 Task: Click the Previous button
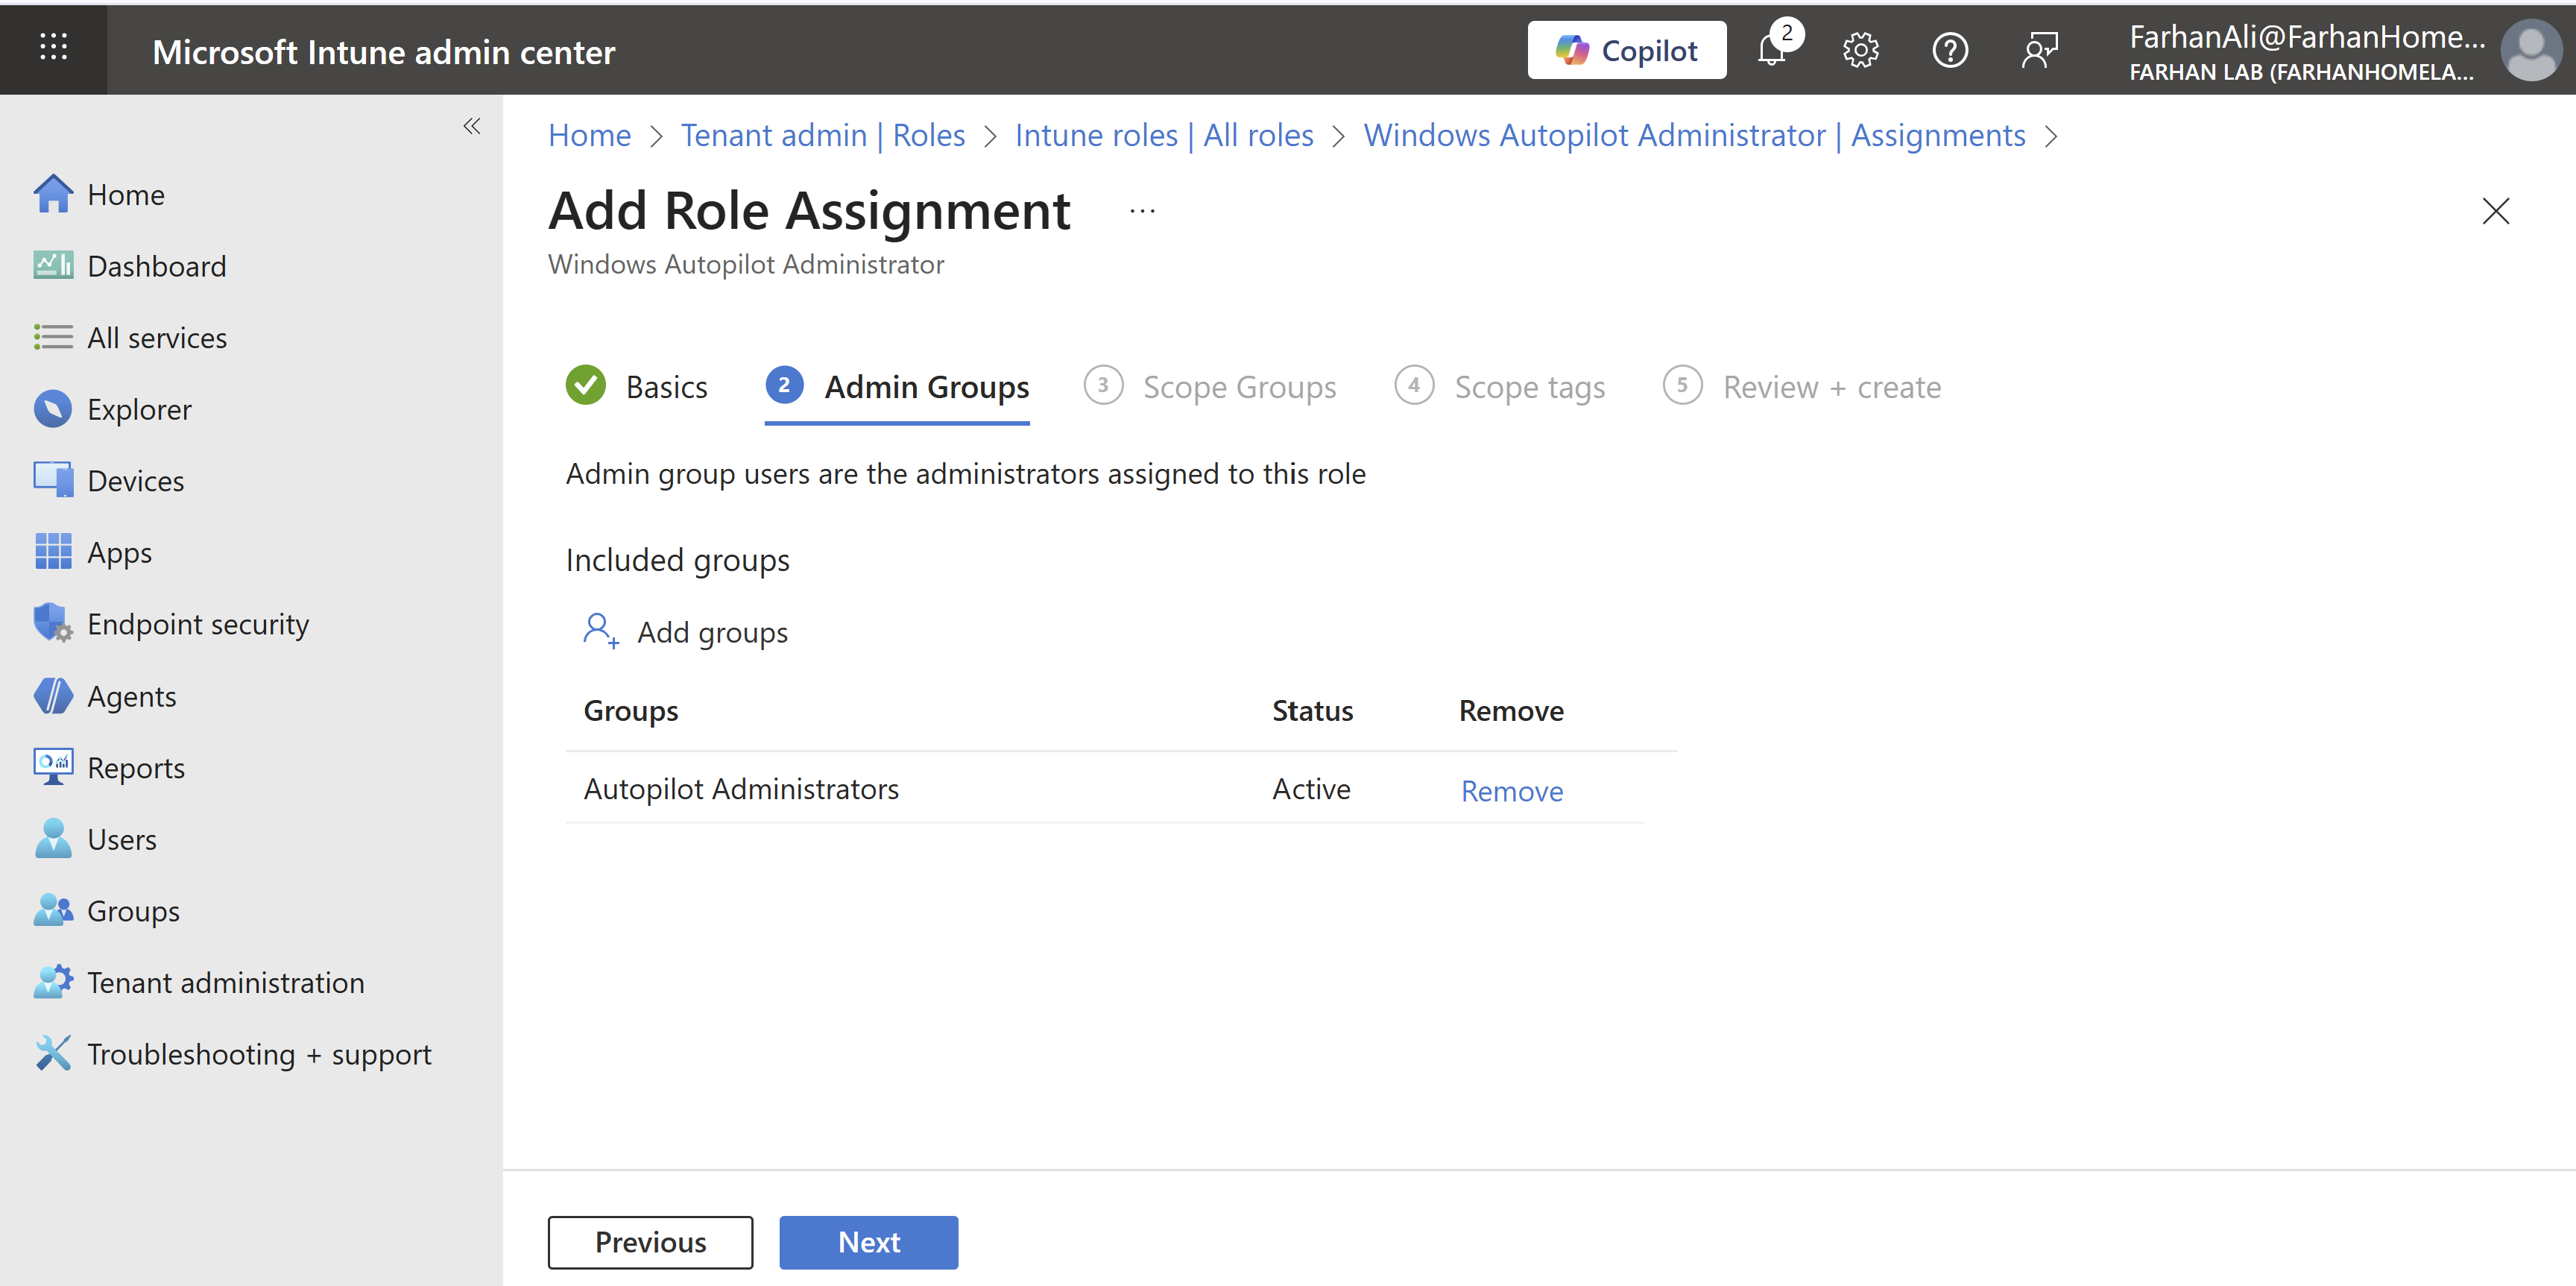[650, 1241]
